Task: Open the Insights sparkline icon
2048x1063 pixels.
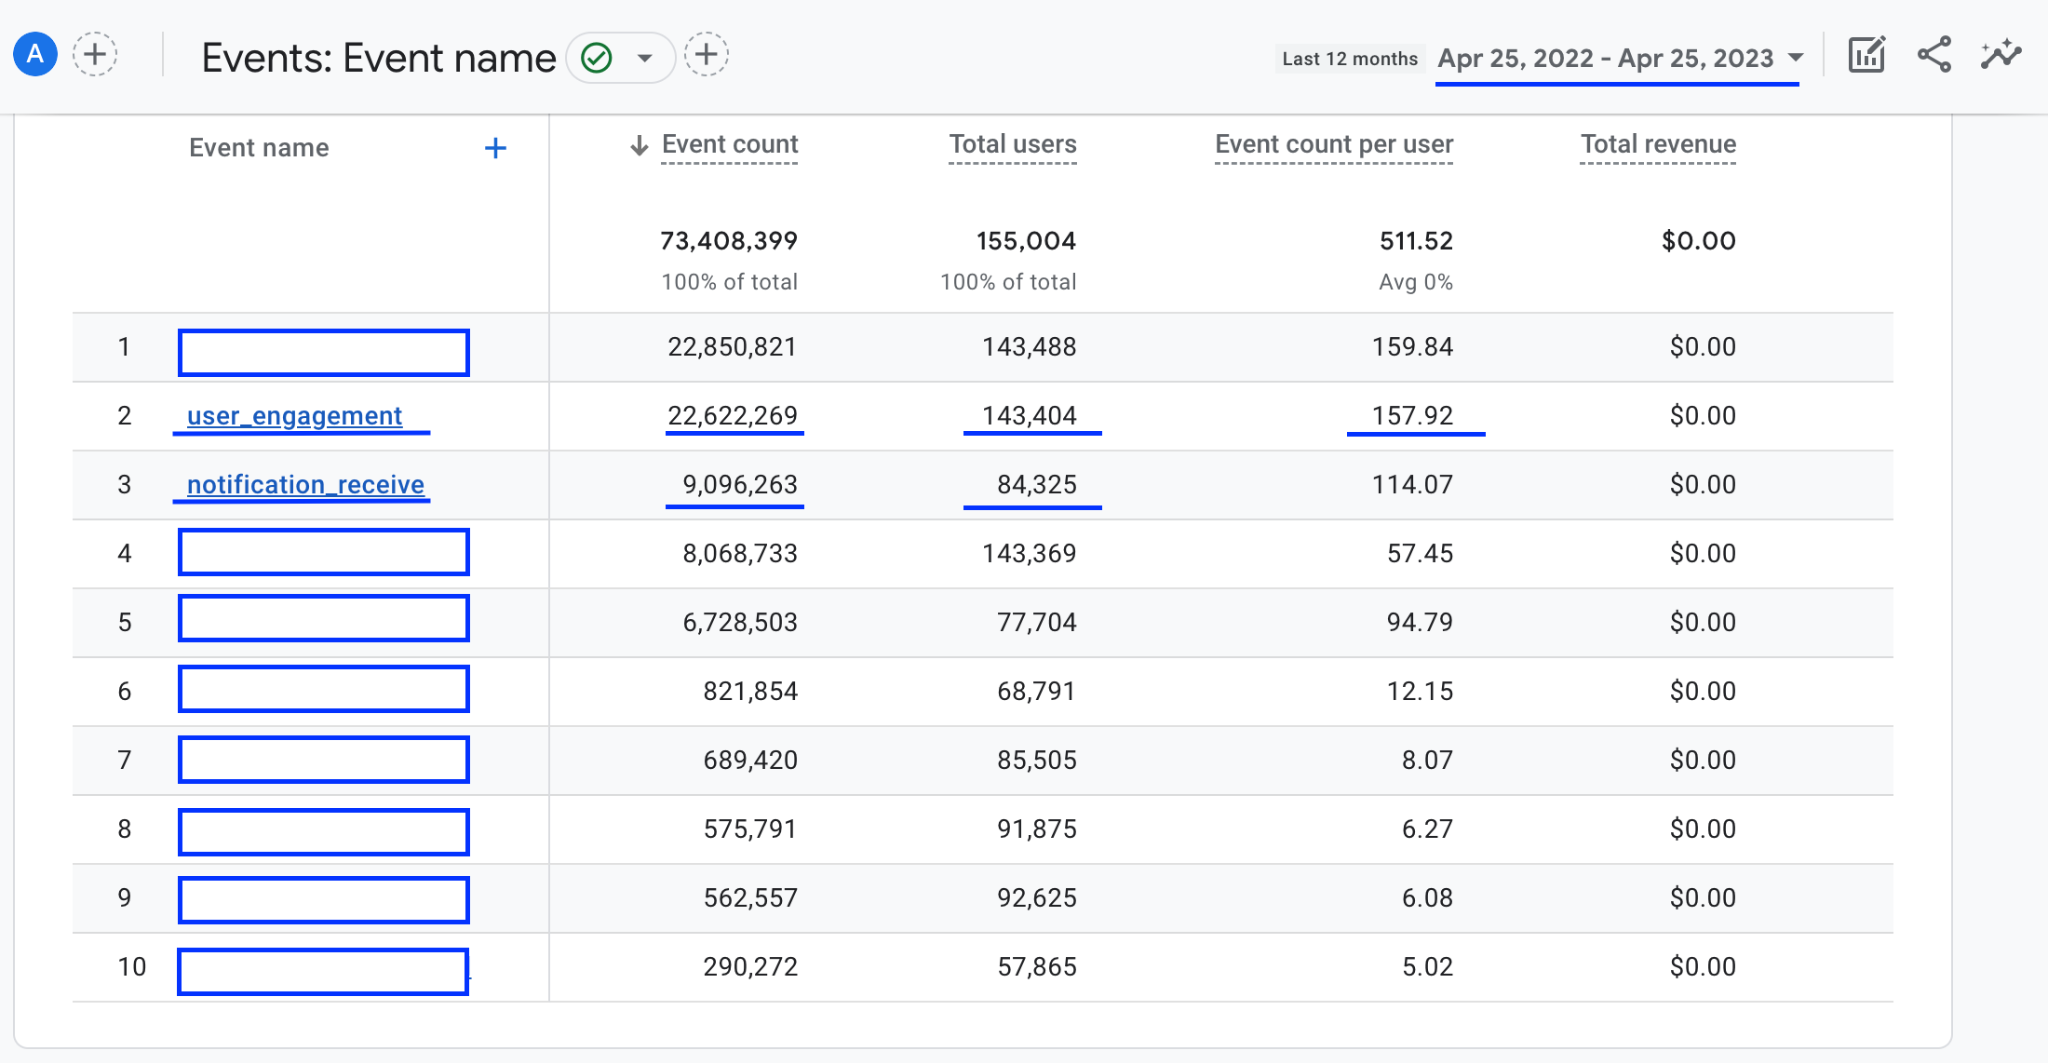Action: pyautogui.click(x=2000, y=55)
